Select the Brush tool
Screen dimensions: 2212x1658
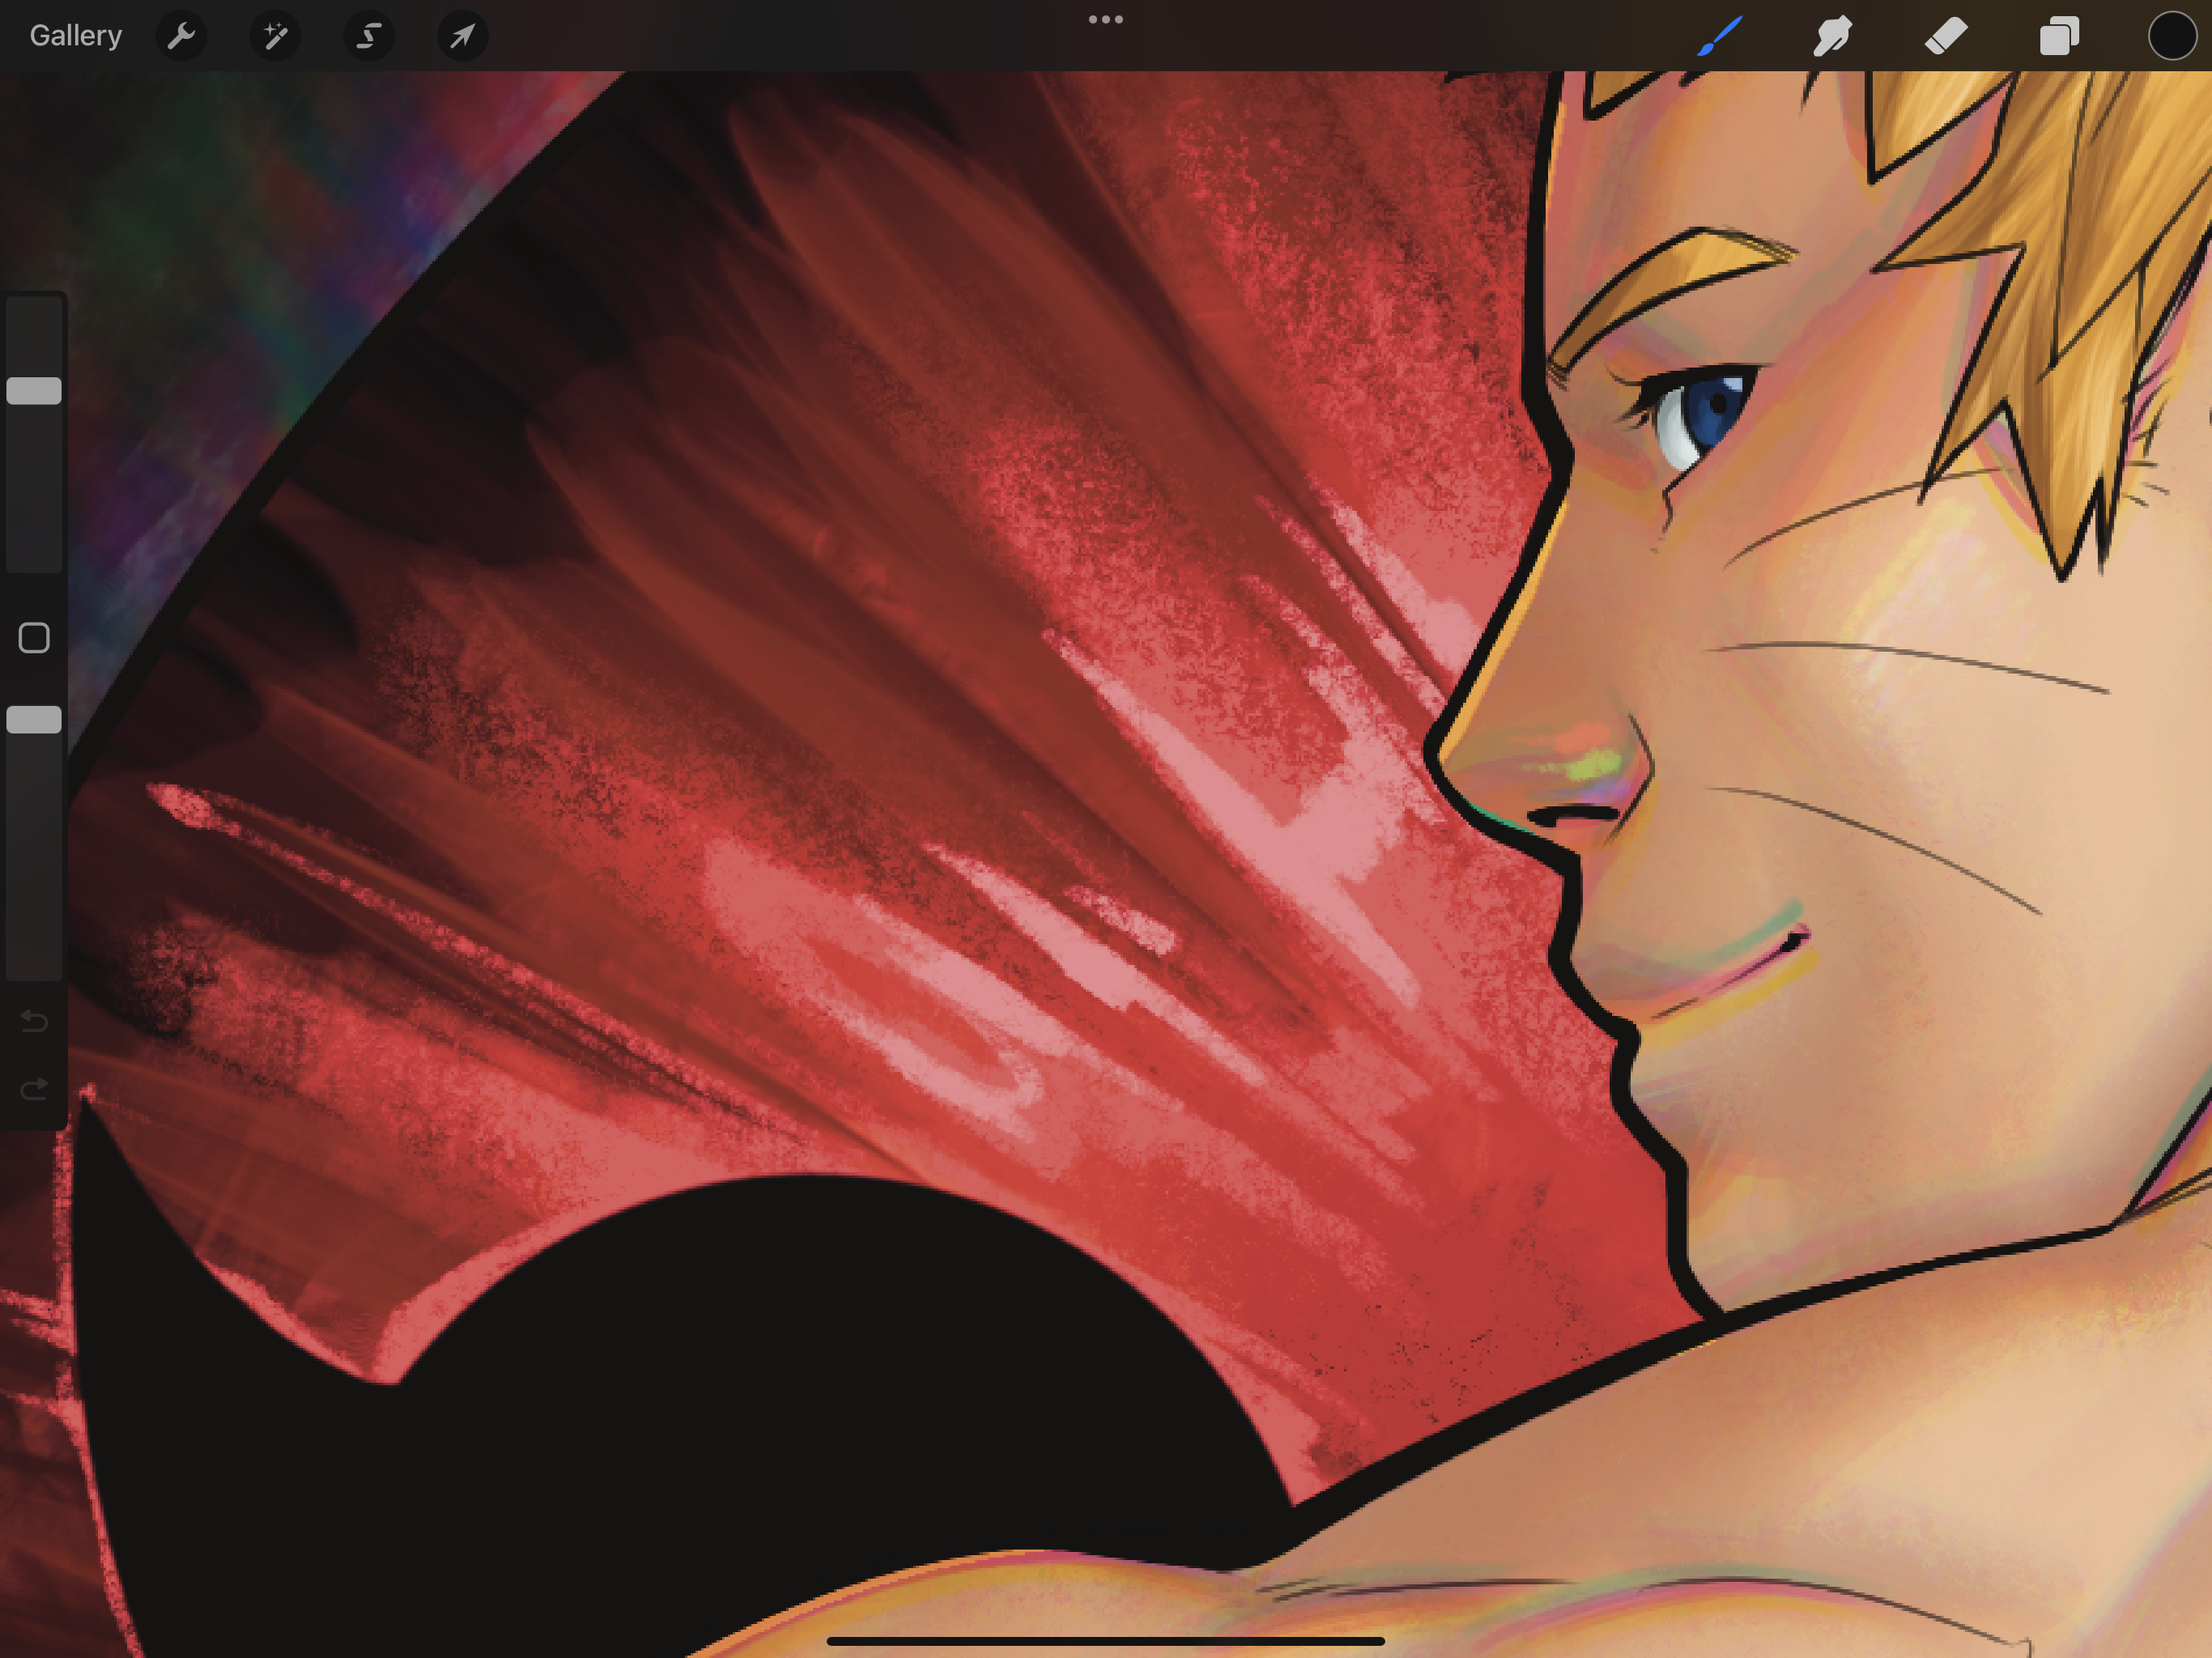[x=1720, y=36]
